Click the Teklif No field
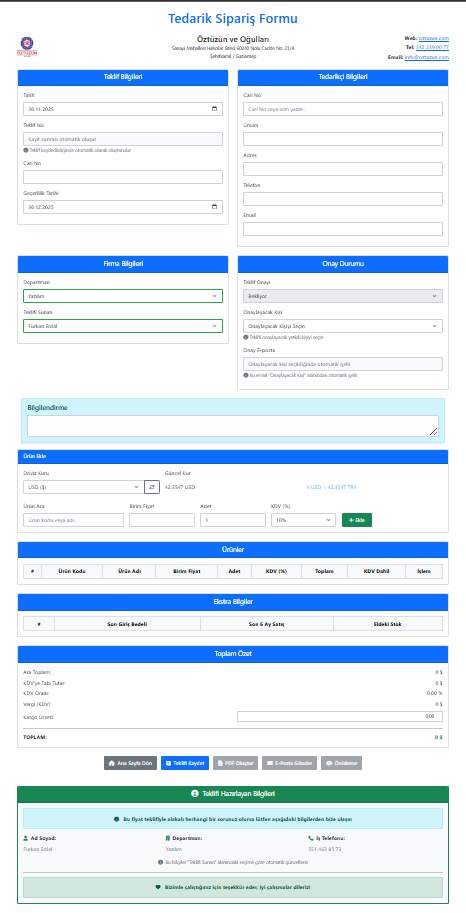Image resolution: width=466 pixels, height=913 pixels. click(x=123, y=139)
